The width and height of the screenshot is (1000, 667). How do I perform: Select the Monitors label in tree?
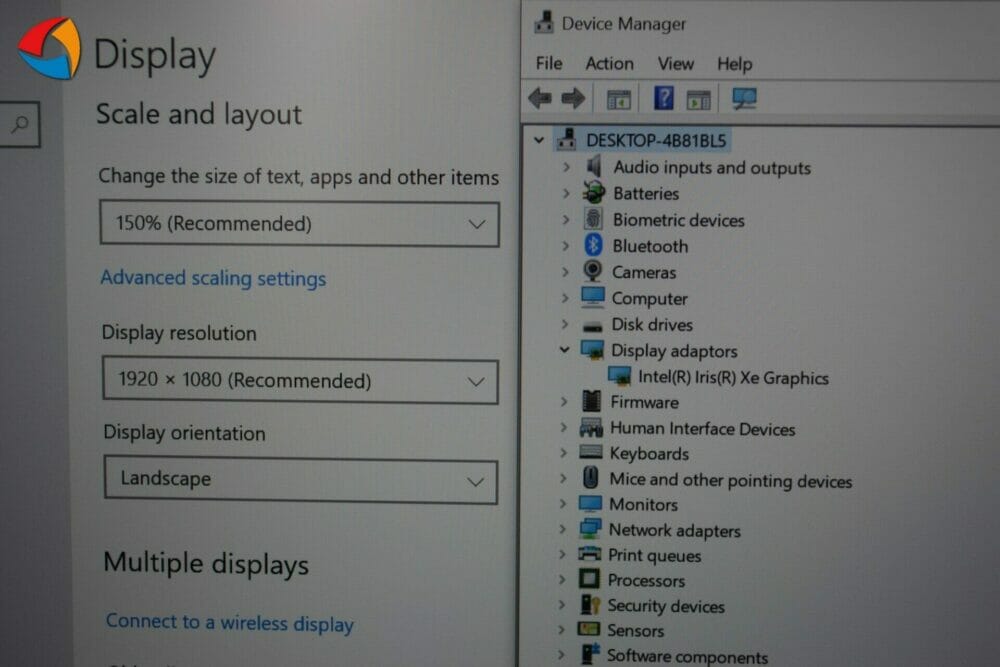(x=643, y=504)
